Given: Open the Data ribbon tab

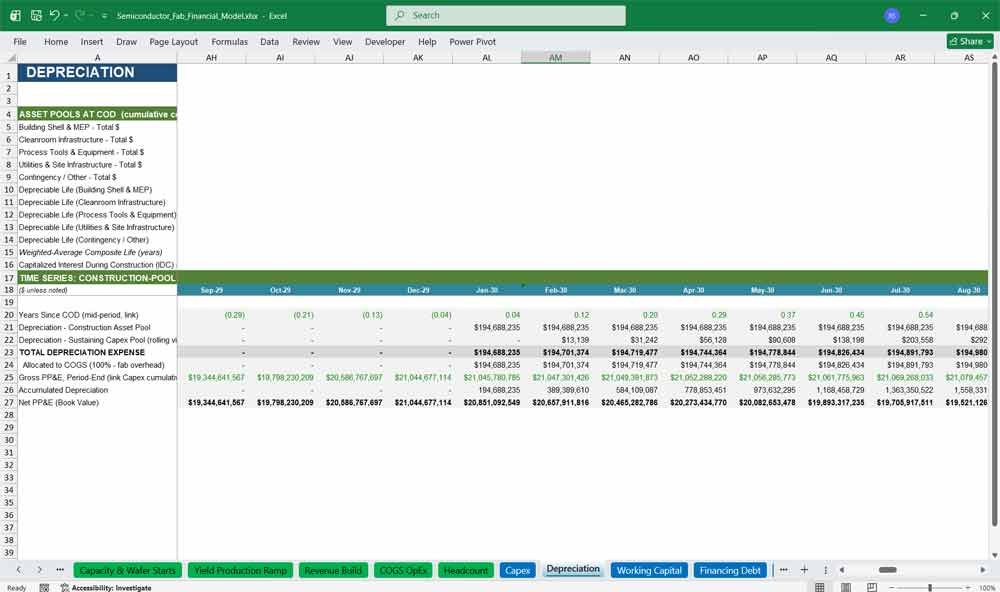Looking at the screenshot, I should (269, 41).
